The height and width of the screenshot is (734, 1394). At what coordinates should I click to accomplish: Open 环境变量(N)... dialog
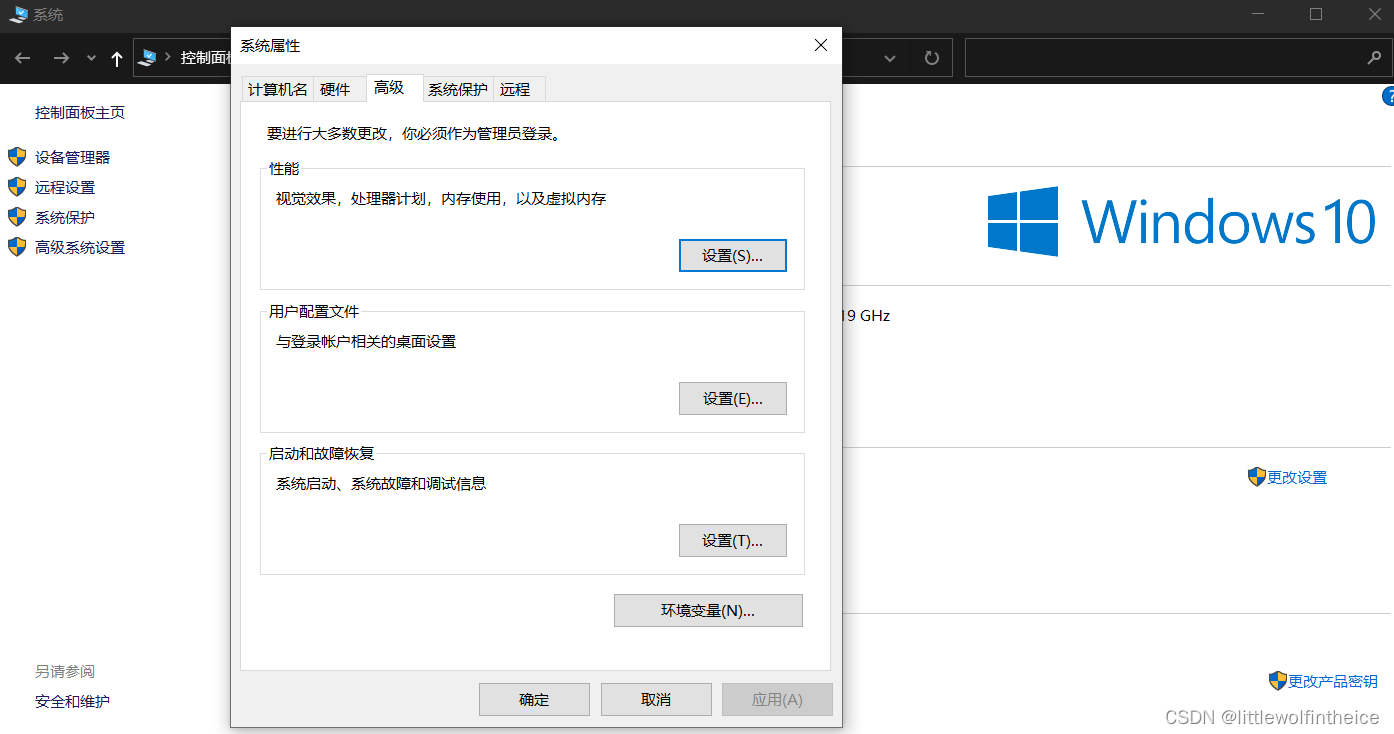[x=708, y=610]
